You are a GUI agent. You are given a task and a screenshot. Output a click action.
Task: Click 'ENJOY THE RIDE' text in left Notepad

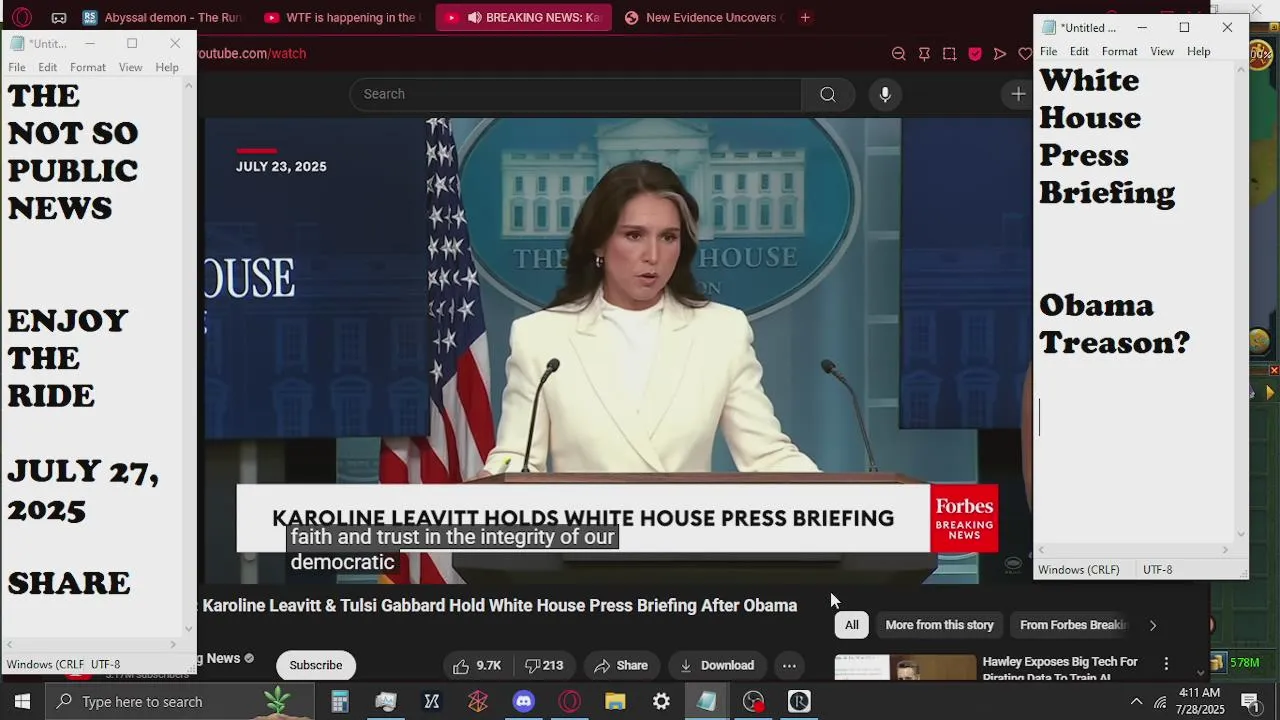click(68, 358)
